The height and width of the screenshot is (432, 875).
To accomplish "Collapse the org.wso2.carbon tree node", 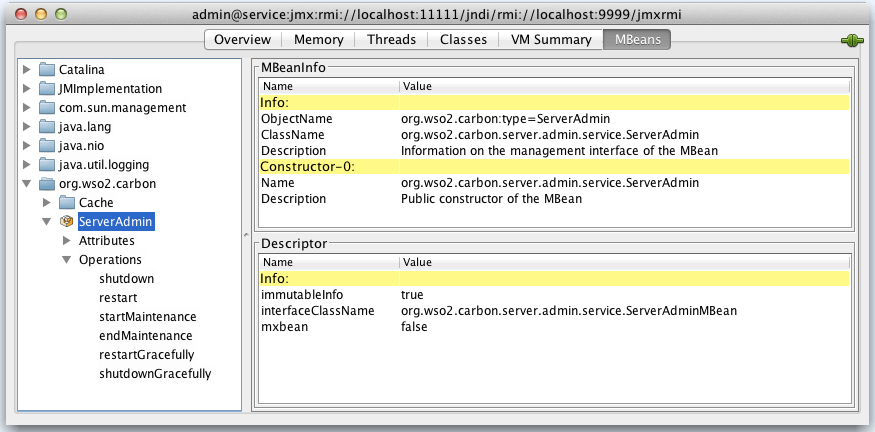I will pos(27,184).
